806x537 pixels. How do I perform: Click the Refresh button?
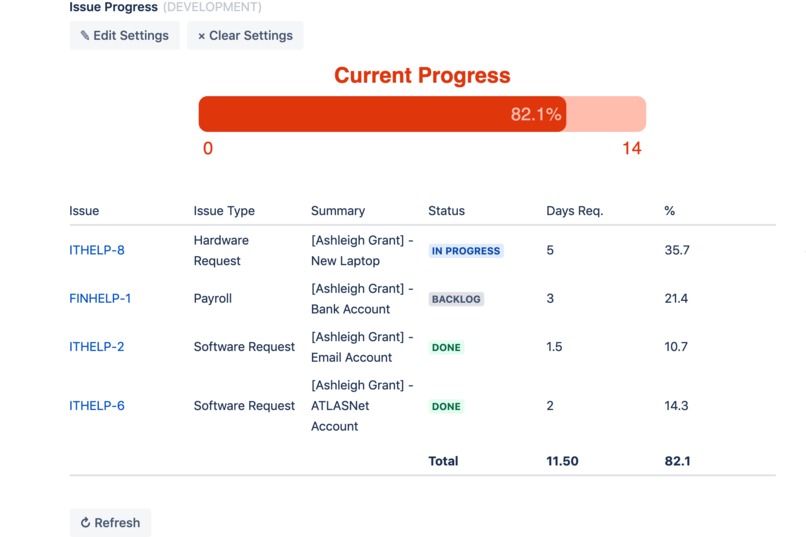(x=111, y=523)
